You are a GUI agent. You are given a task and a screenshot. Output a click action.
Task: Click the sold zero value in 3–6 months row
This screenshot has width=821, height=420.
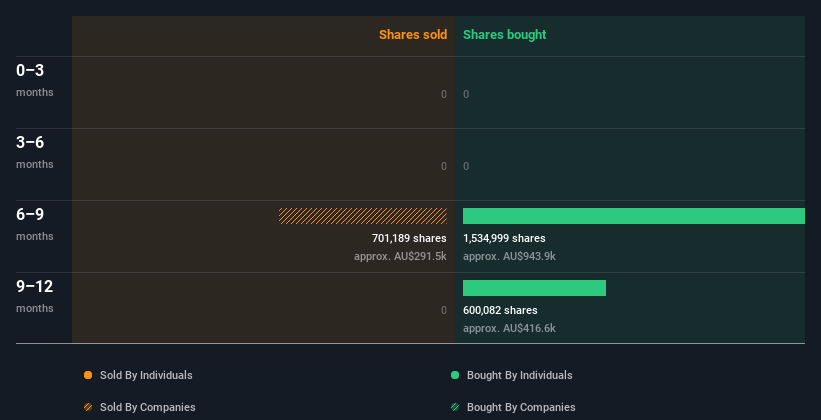[x=444, y=166]
